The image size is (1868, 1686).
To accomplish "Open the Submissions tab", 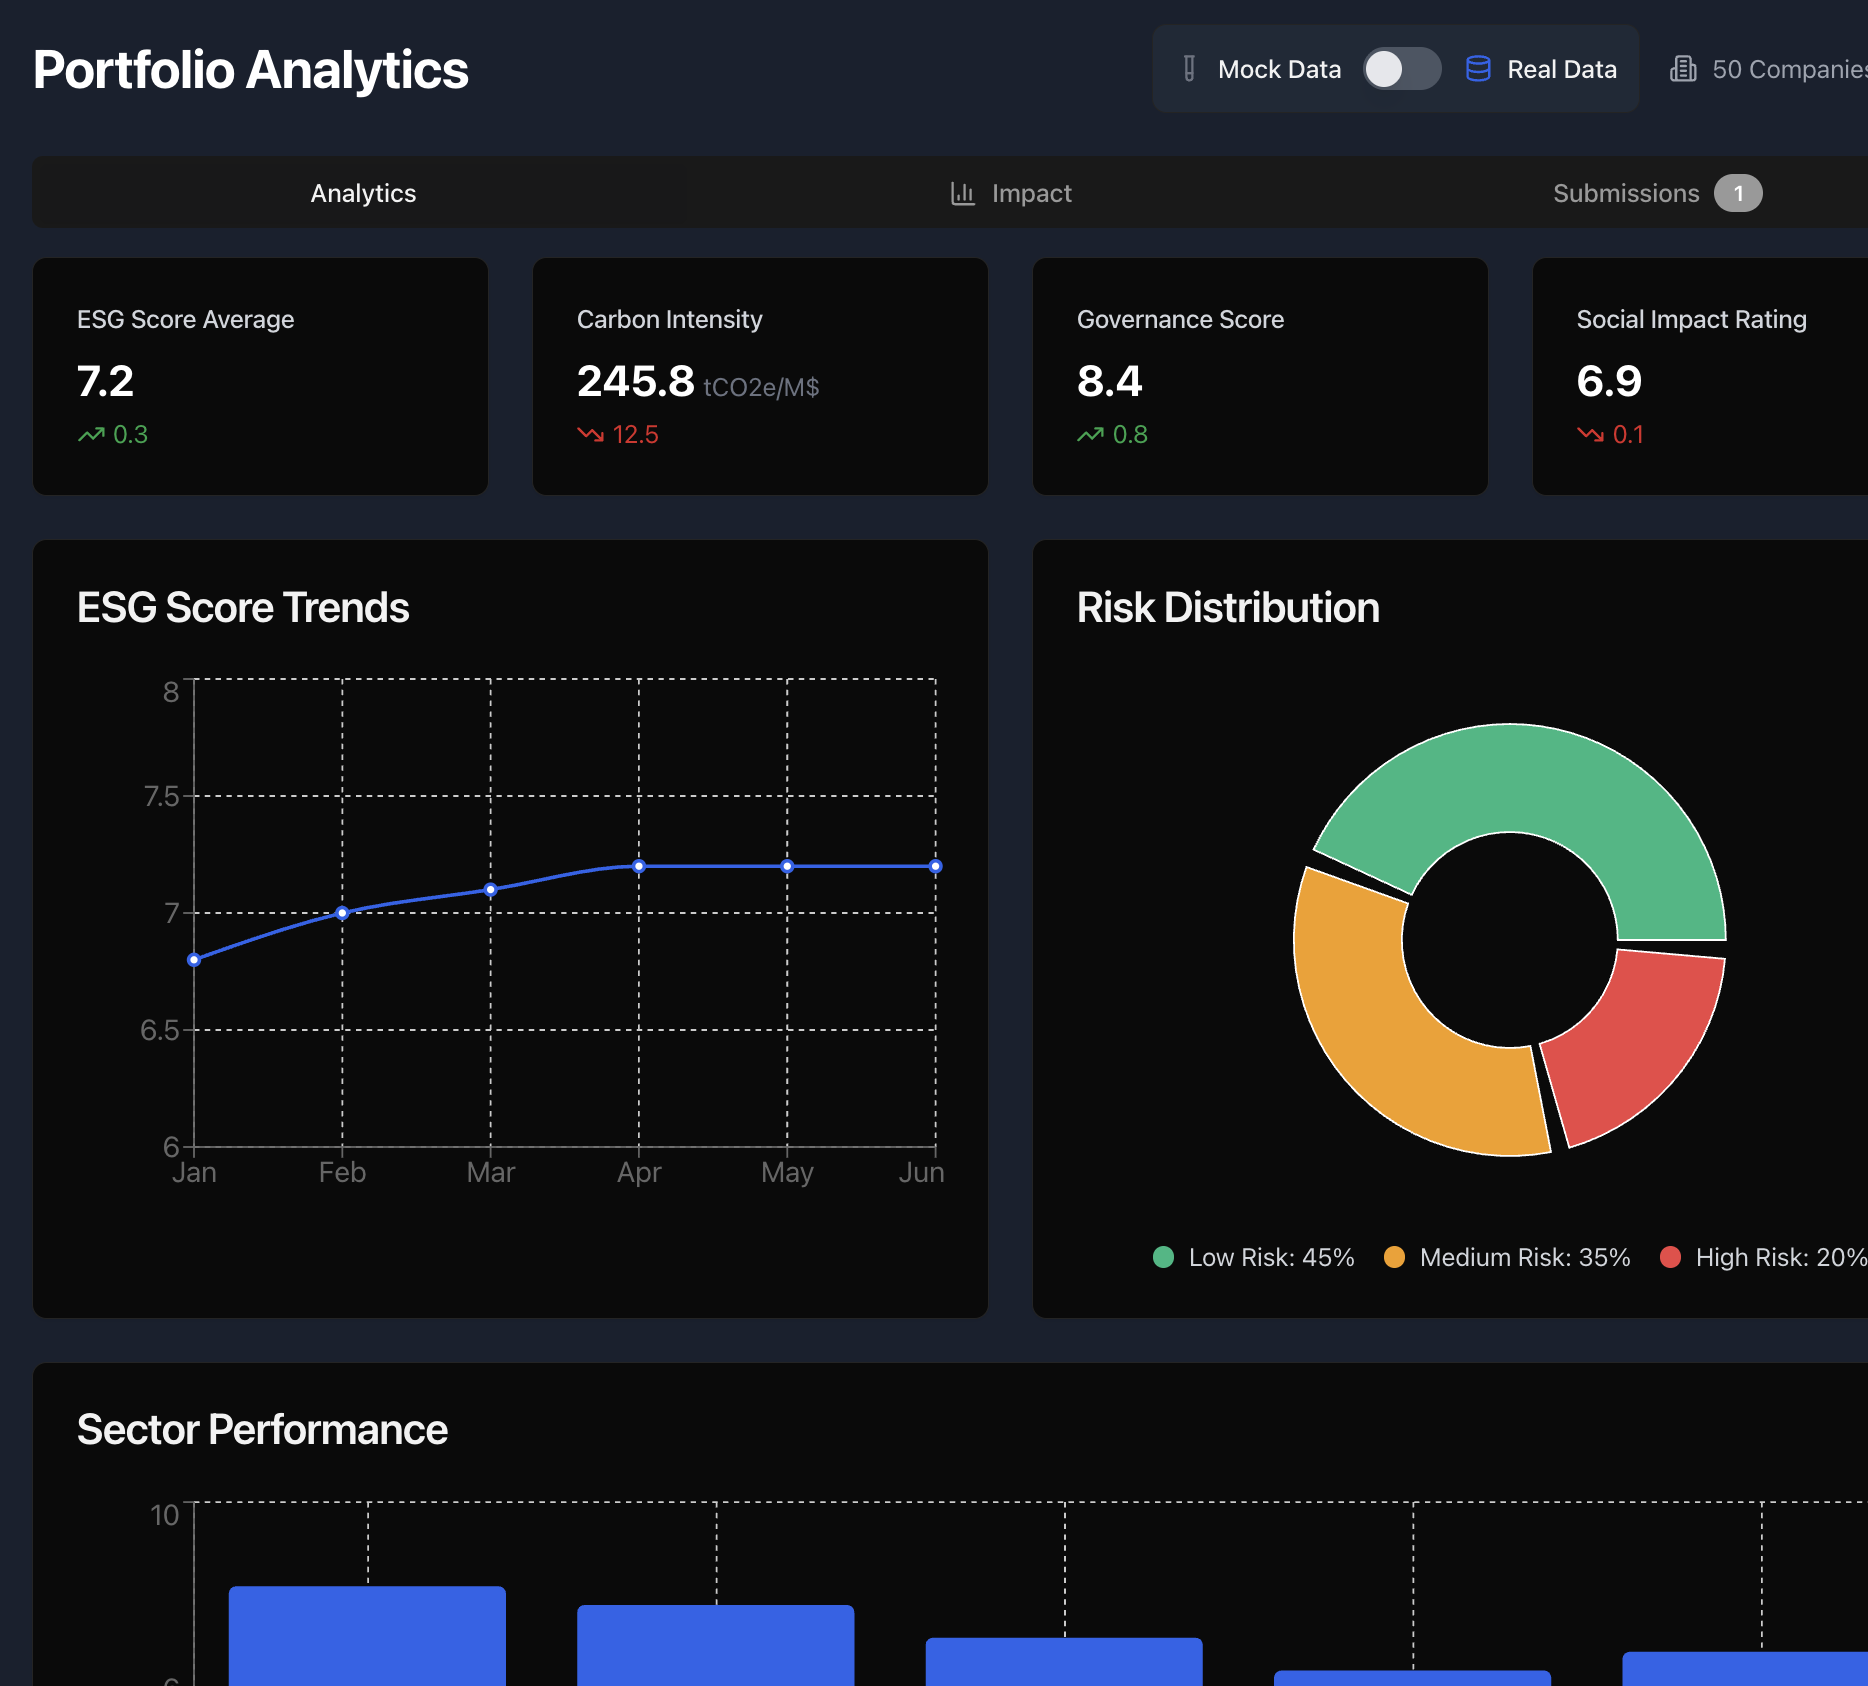I will click(x=1625, y=193).
